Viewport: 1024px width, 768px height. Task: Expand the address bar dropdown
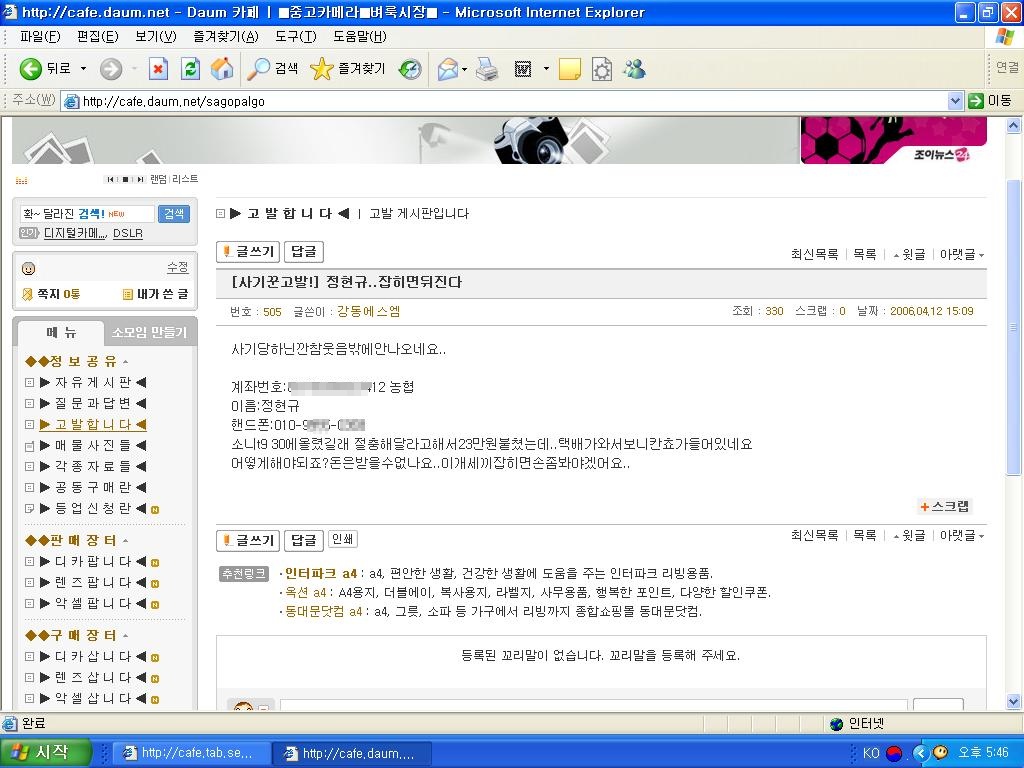[955, 101]
